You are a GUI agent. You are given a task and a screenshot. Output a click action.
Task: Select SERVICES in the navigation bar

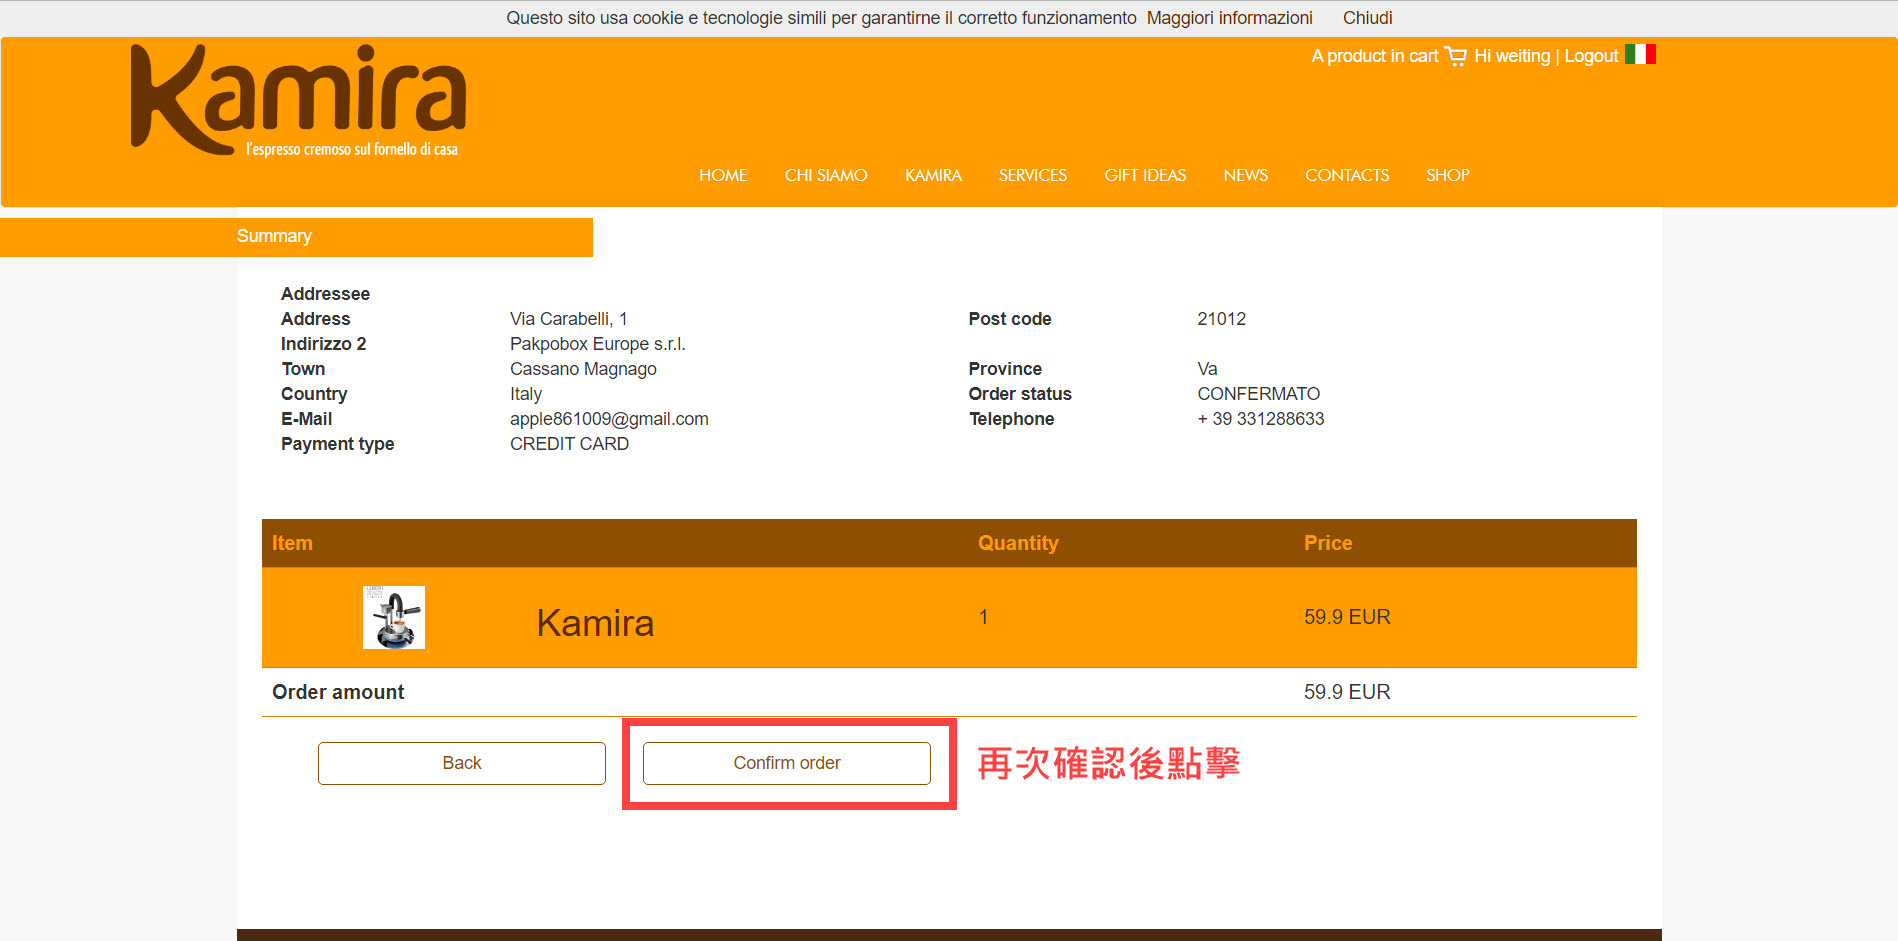[1032, 175]
